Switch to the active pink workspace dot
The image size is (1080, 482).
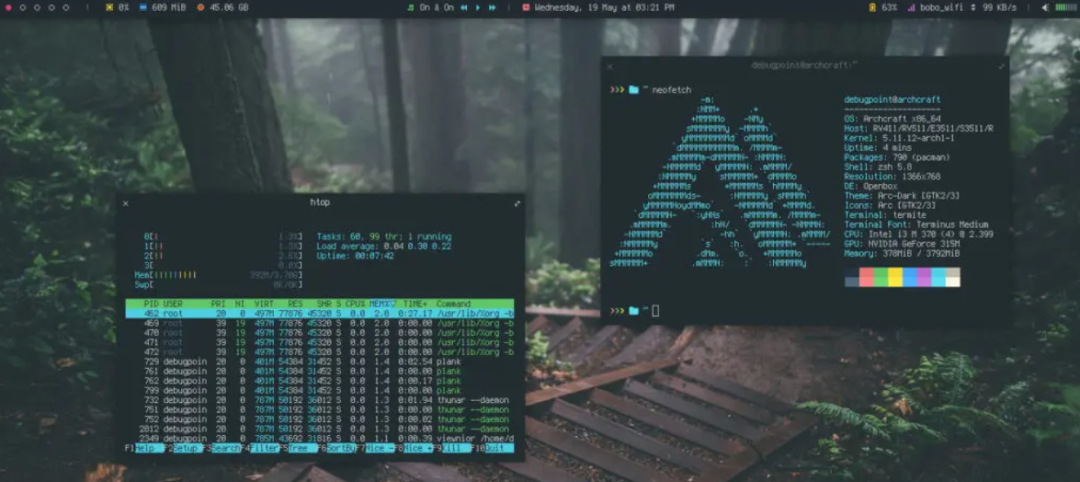(7, 8)
